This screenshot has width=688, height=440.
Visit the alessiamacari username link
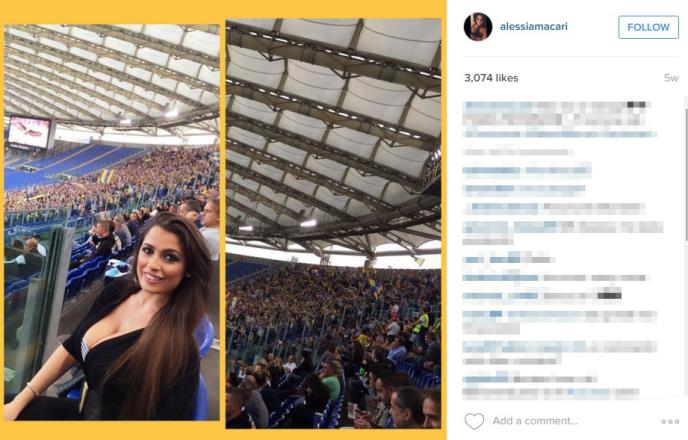[x=534, y=26]
